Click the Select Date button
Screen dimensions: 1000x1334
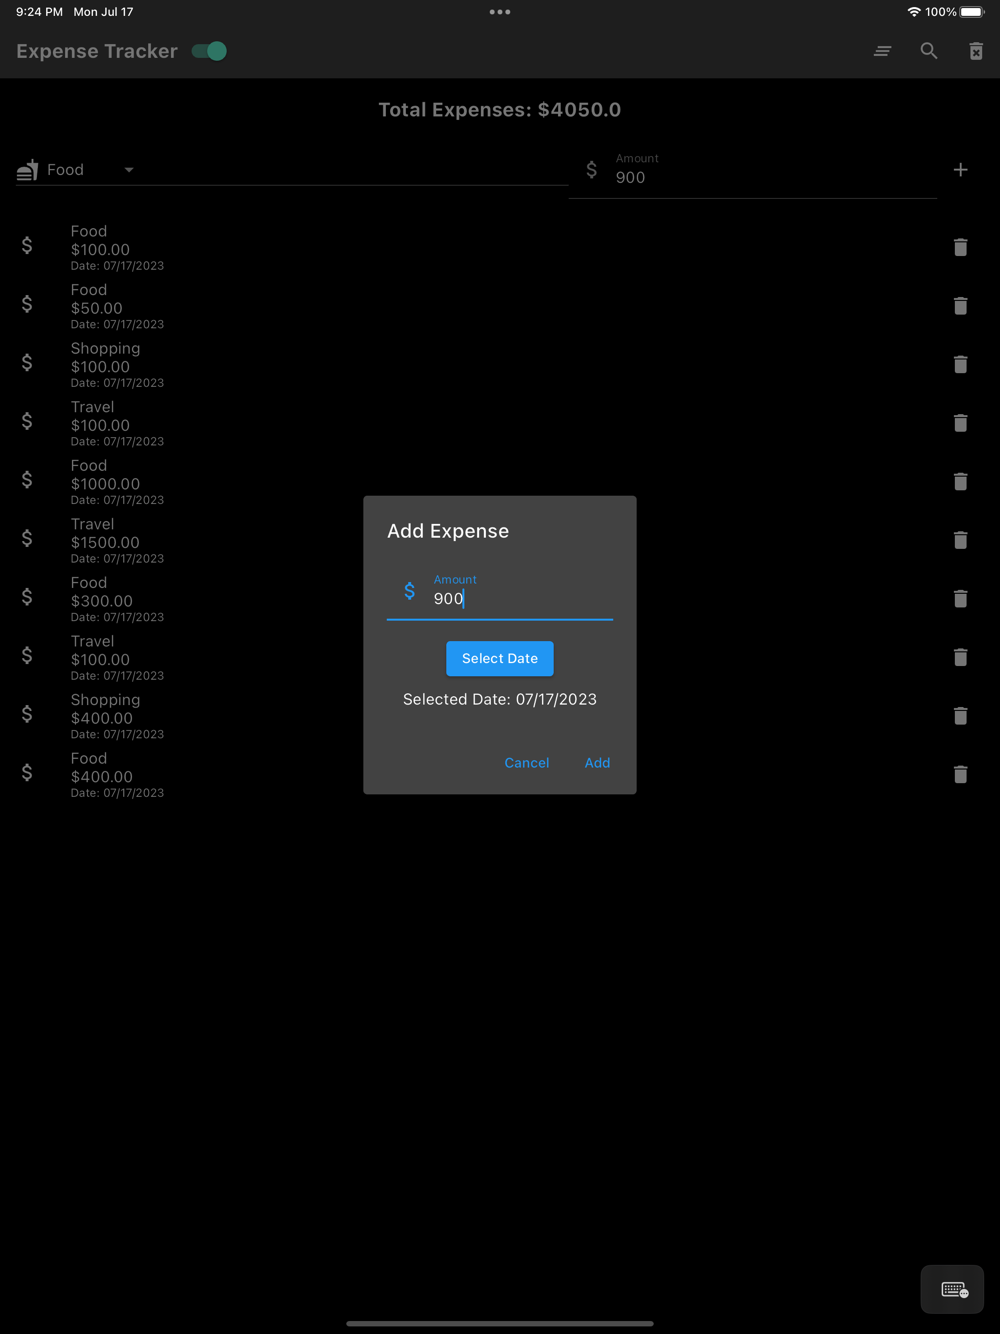(x=500, y=658)
